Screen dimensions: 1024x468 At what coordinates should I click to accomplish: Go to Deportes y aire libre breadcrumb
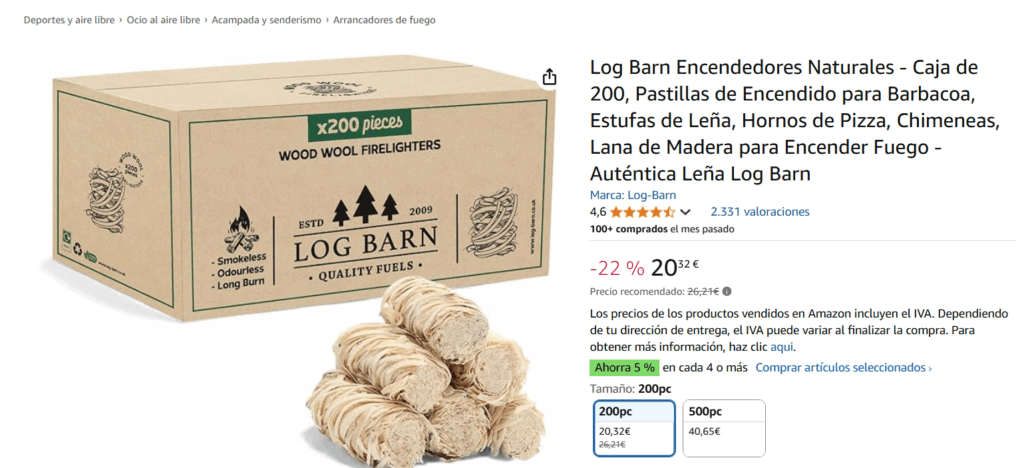click(x=69, y=20)
